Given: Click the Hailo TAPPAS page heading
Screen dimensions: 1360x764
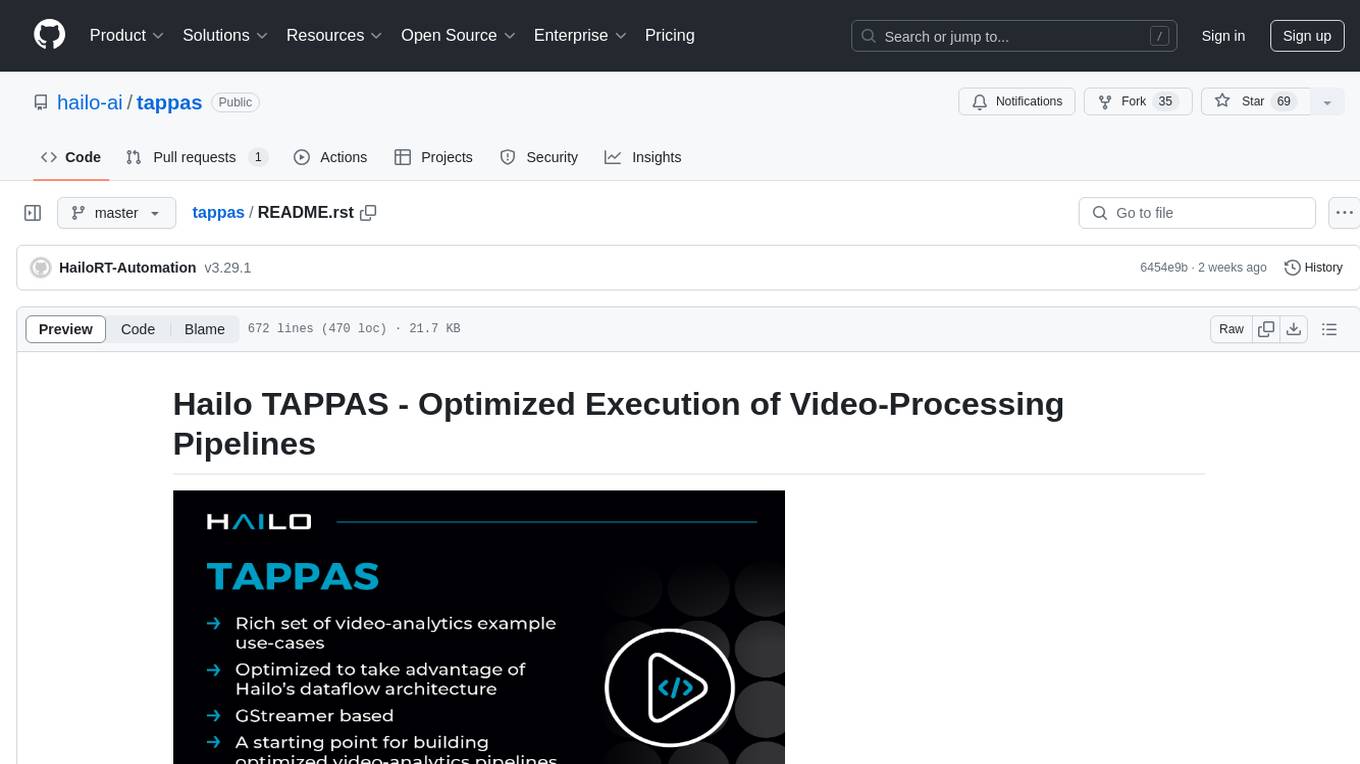Looking at the screenshot, I should coord(618,423).
